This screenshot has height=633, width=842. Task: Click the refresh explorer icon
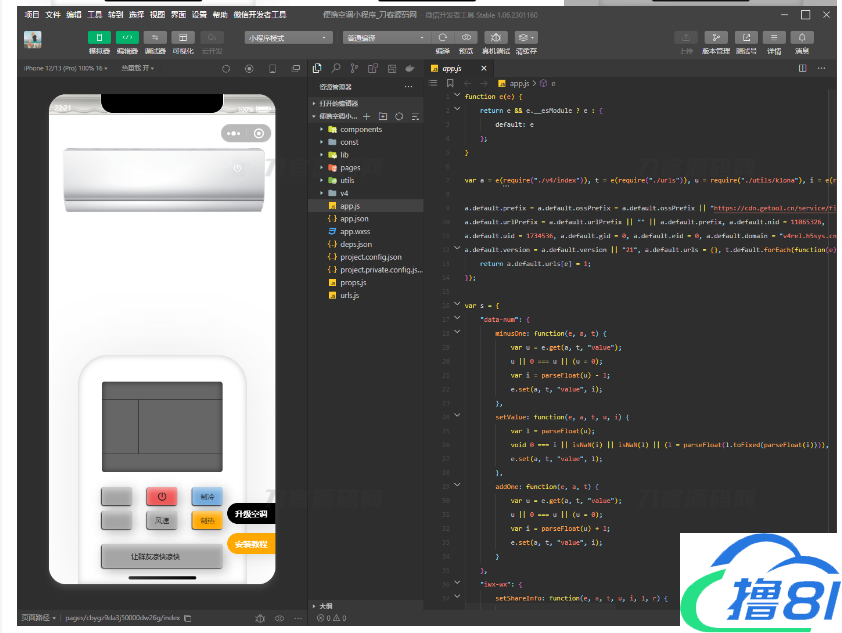[x=398, y=116]
